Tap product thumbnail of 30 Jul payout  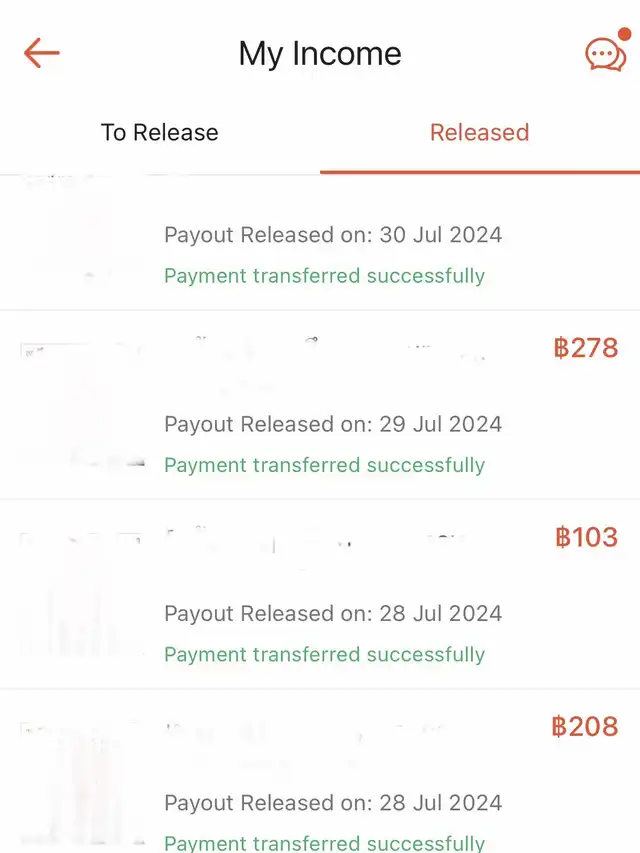83,235
